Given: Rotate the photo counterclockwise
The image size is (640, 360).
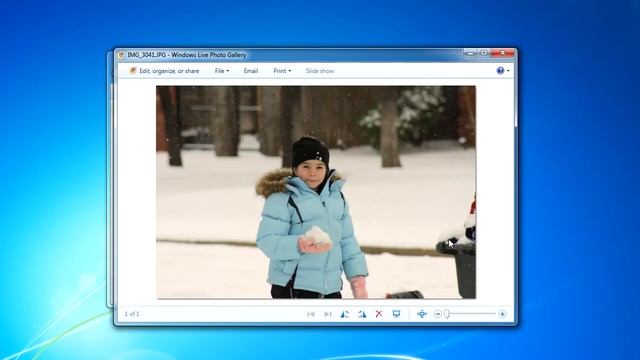Looking at the screenshot, I should click(345, 314).
